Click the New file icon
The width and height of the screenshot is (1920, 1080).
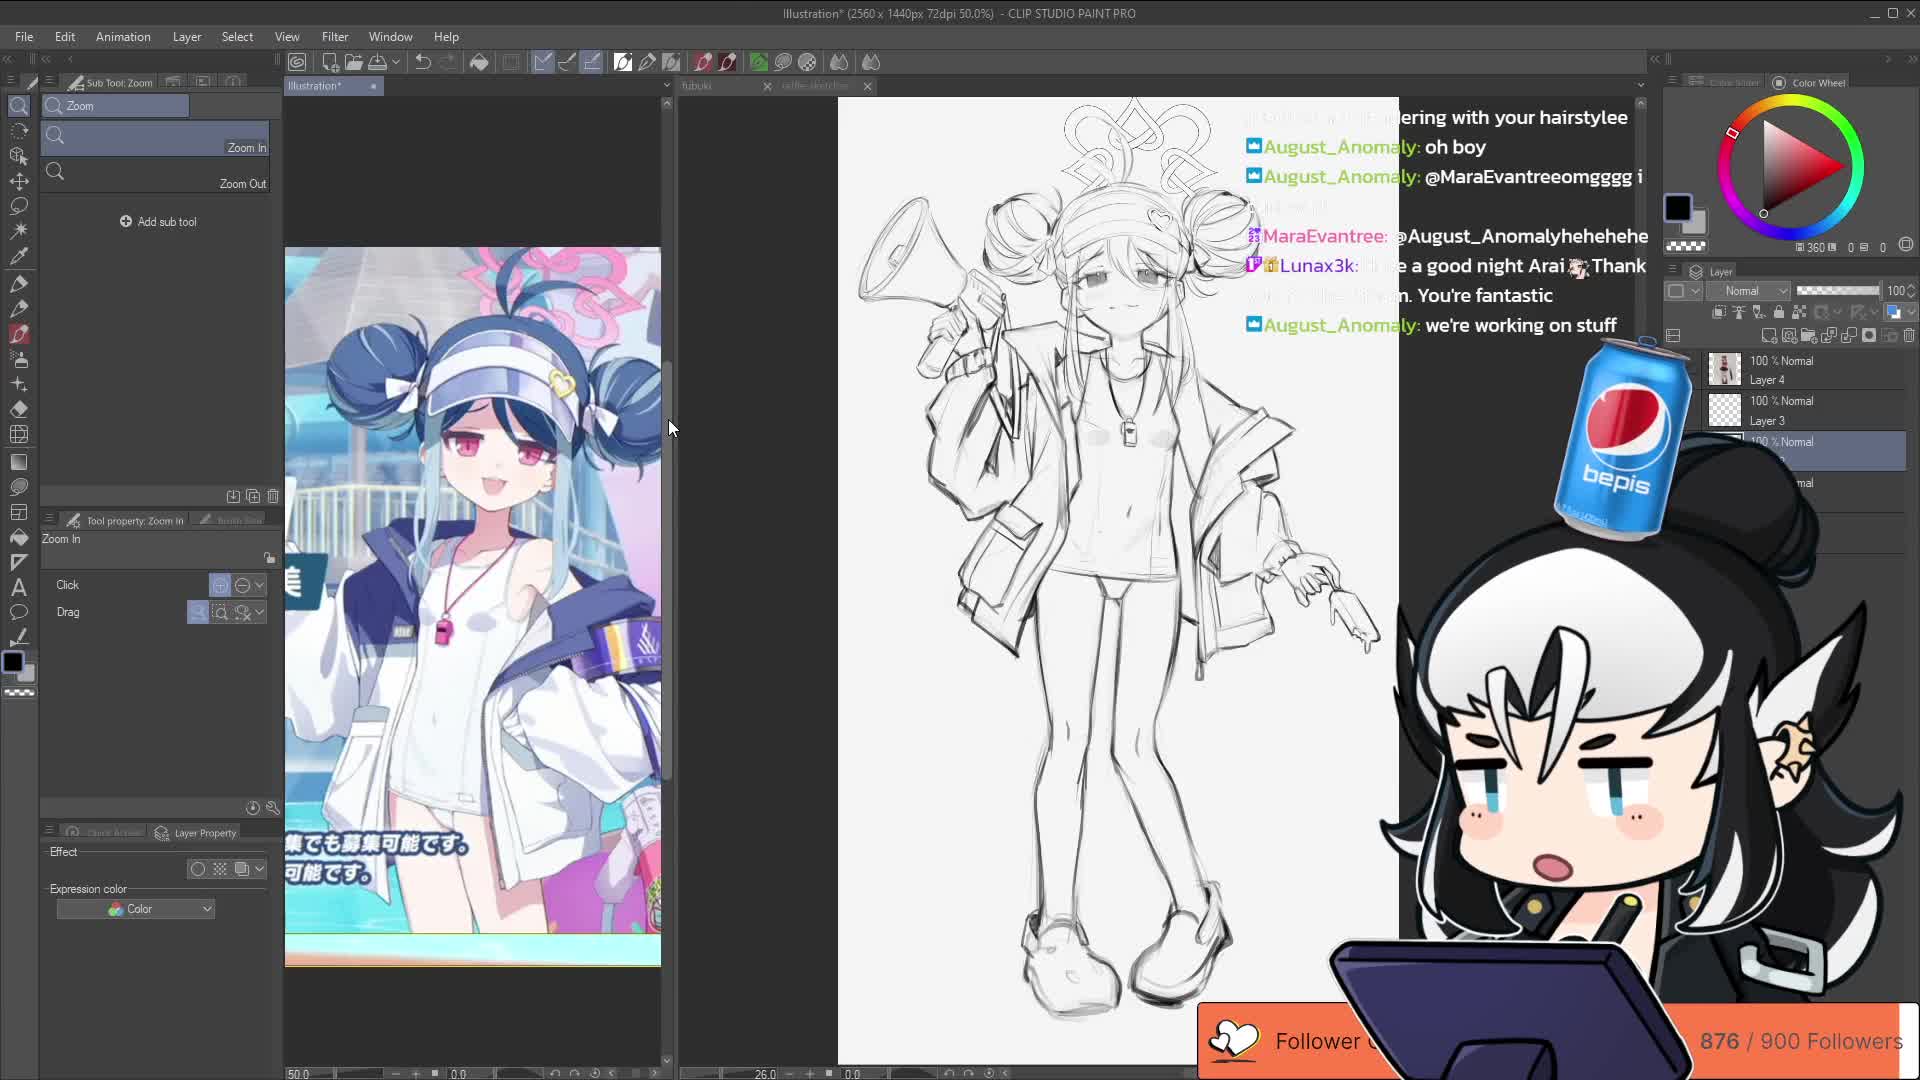point(330,62)
